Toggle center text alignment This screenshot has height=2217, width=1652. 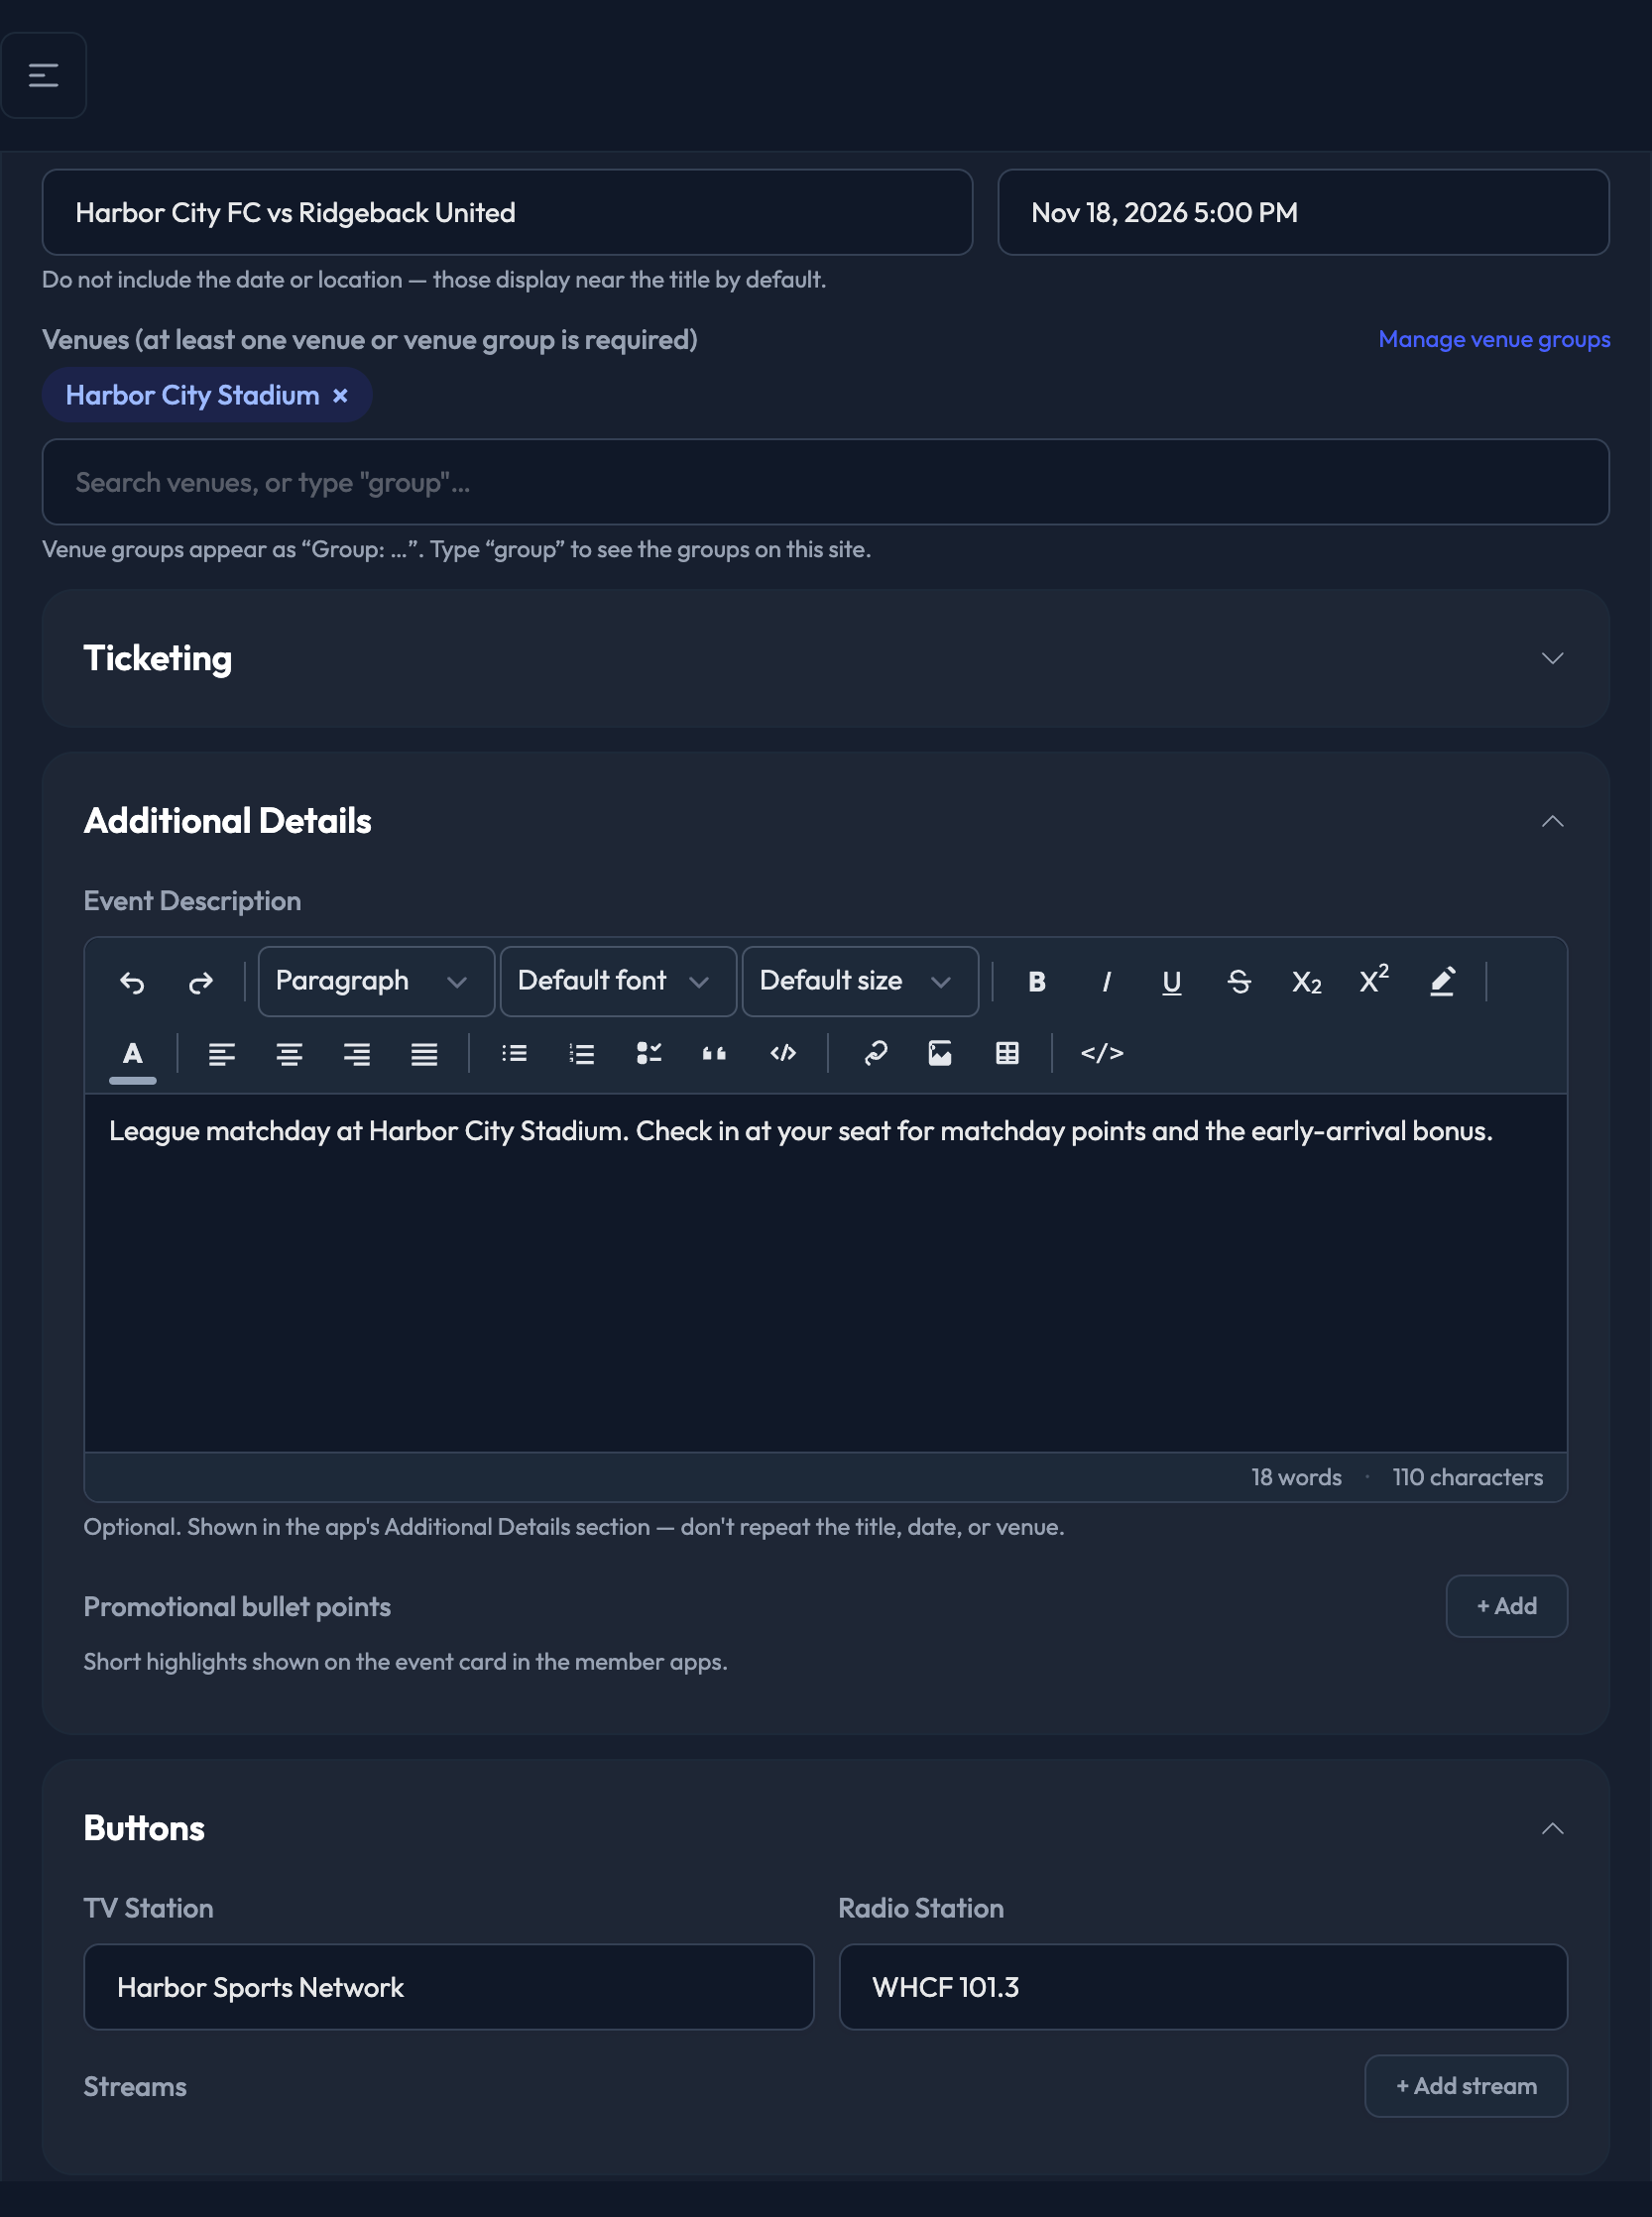pyautogui.click(x=290, y=1053)
